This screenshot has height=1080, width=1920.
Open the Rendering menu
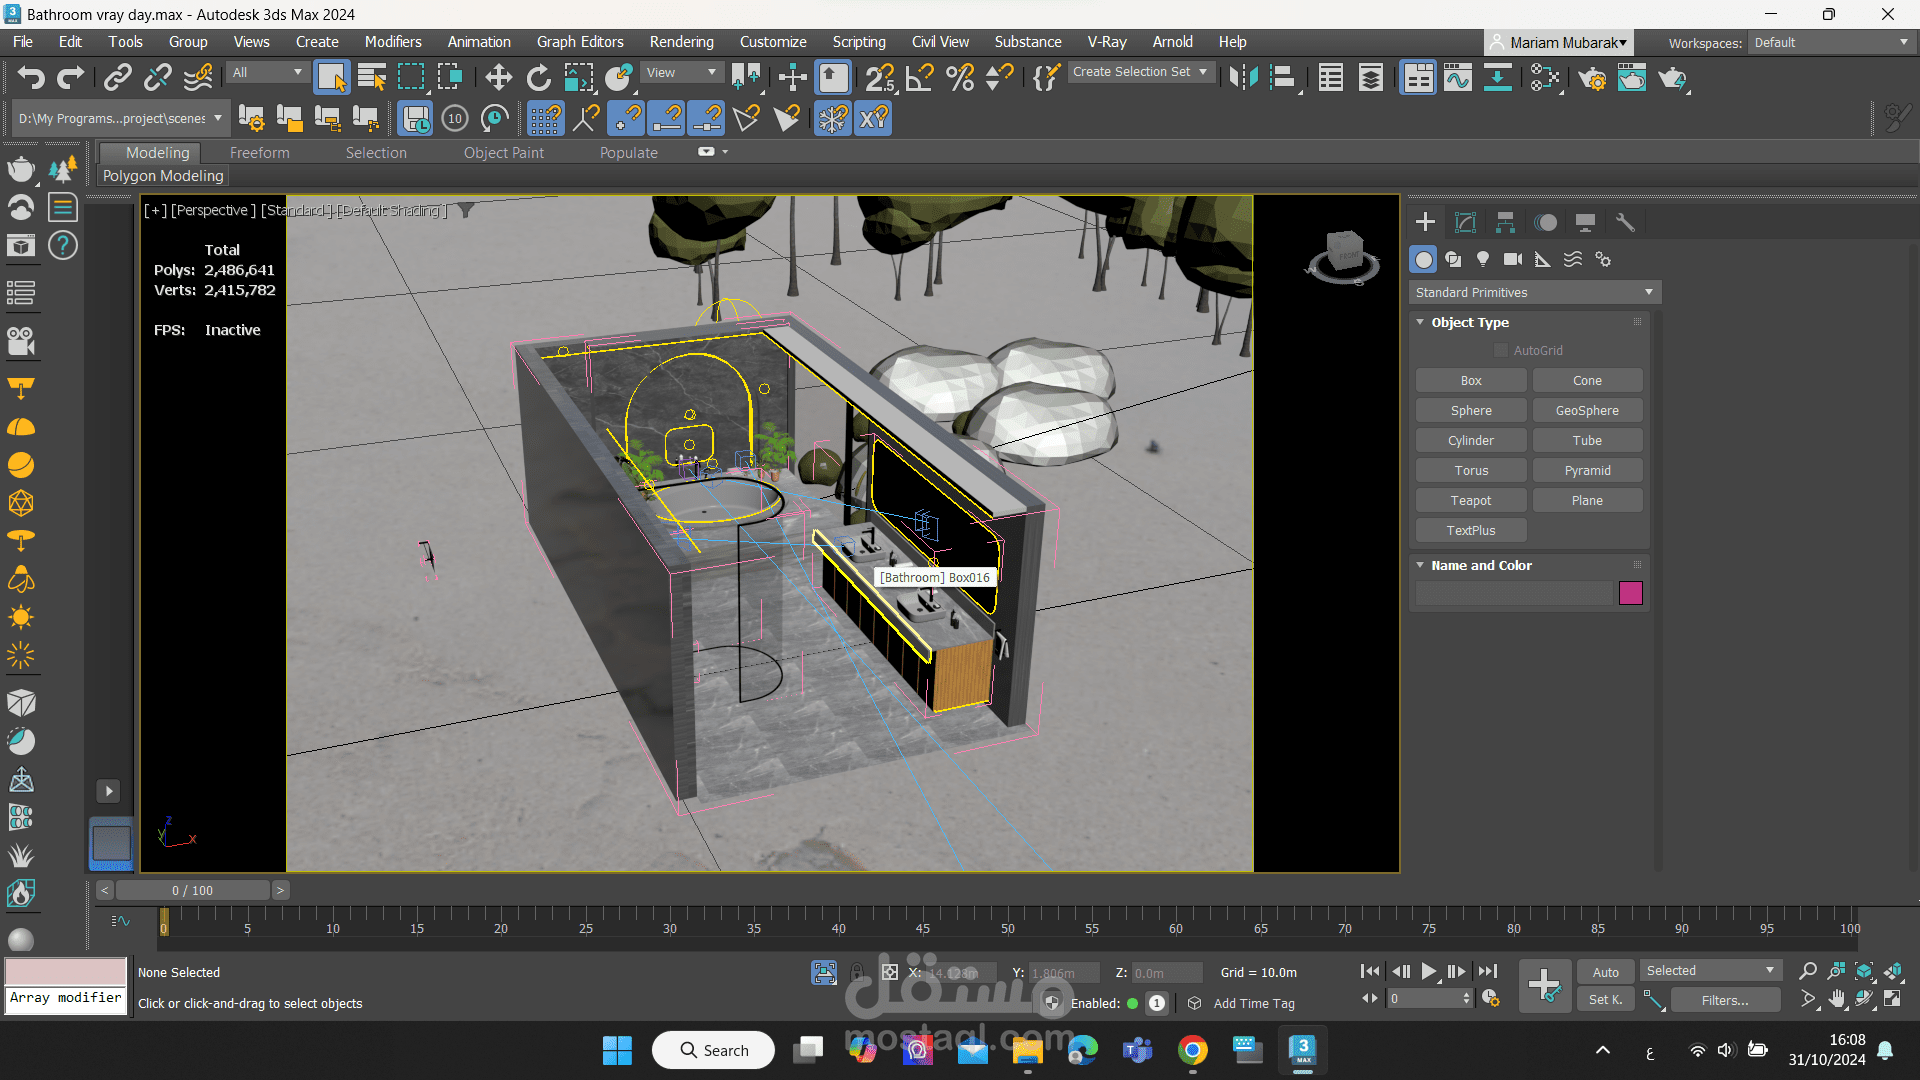(x=681, y=42)
